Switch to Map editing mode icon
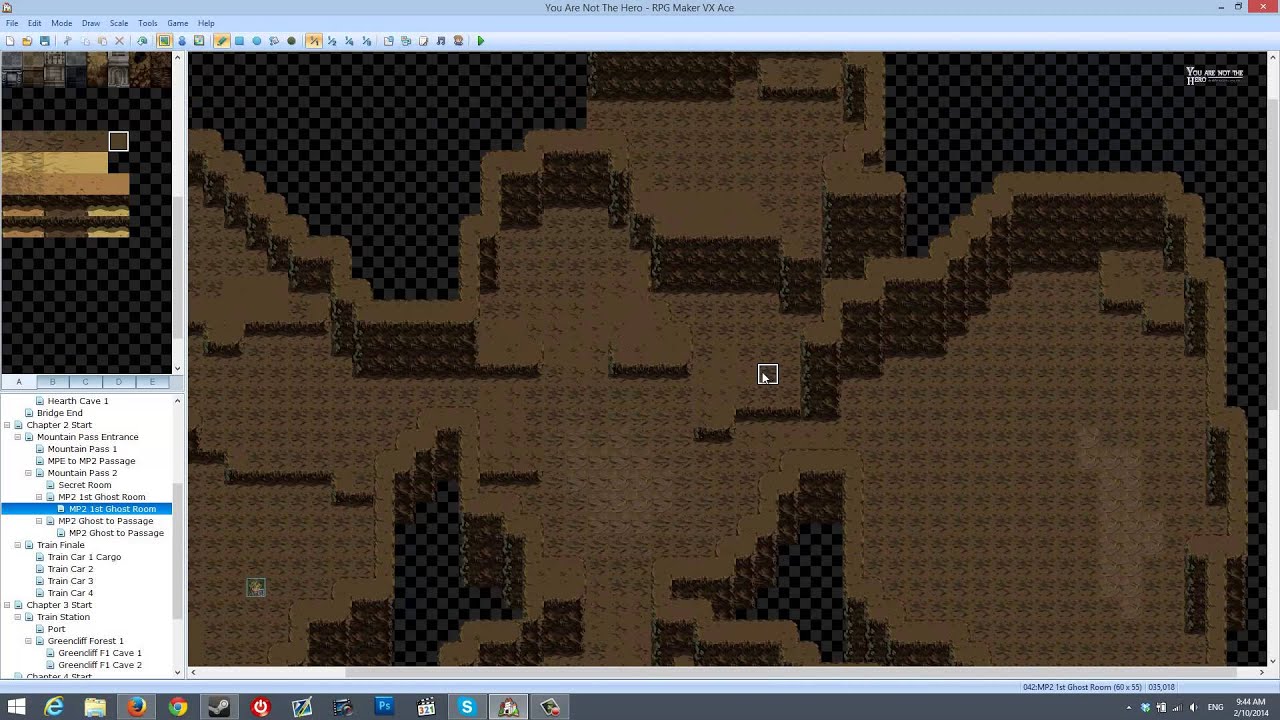This screenshot has height=720, width=1280. [165, 41]
